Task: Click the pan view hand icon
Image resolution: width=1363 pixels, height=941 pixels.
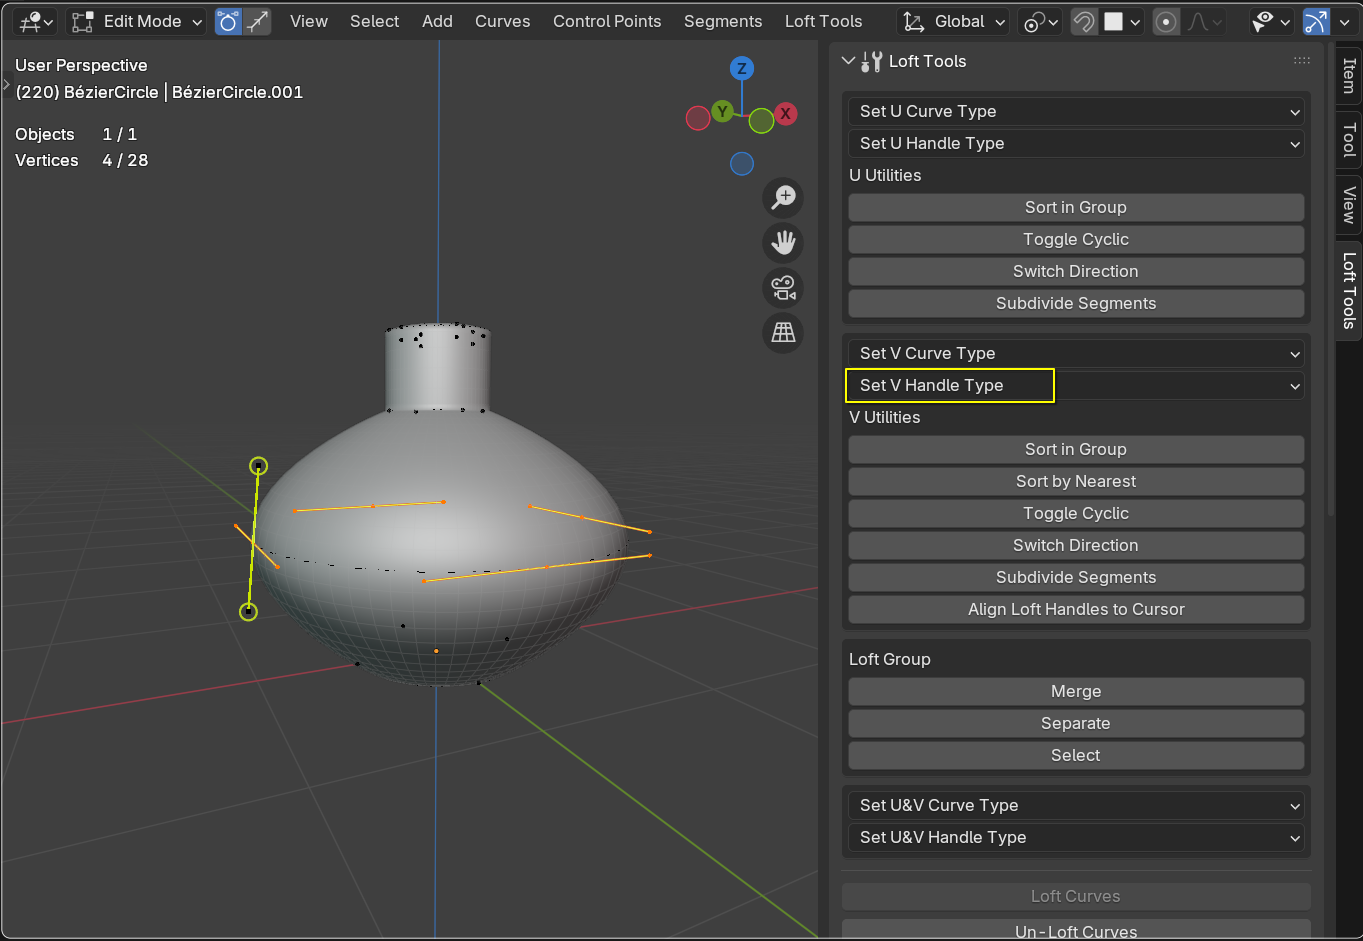Action: coord(783,242)
